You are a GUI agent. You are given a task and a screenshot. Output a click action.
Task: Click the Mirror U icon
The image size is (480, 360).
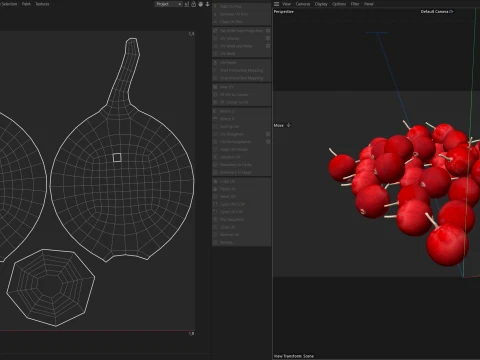pos(215,111)
